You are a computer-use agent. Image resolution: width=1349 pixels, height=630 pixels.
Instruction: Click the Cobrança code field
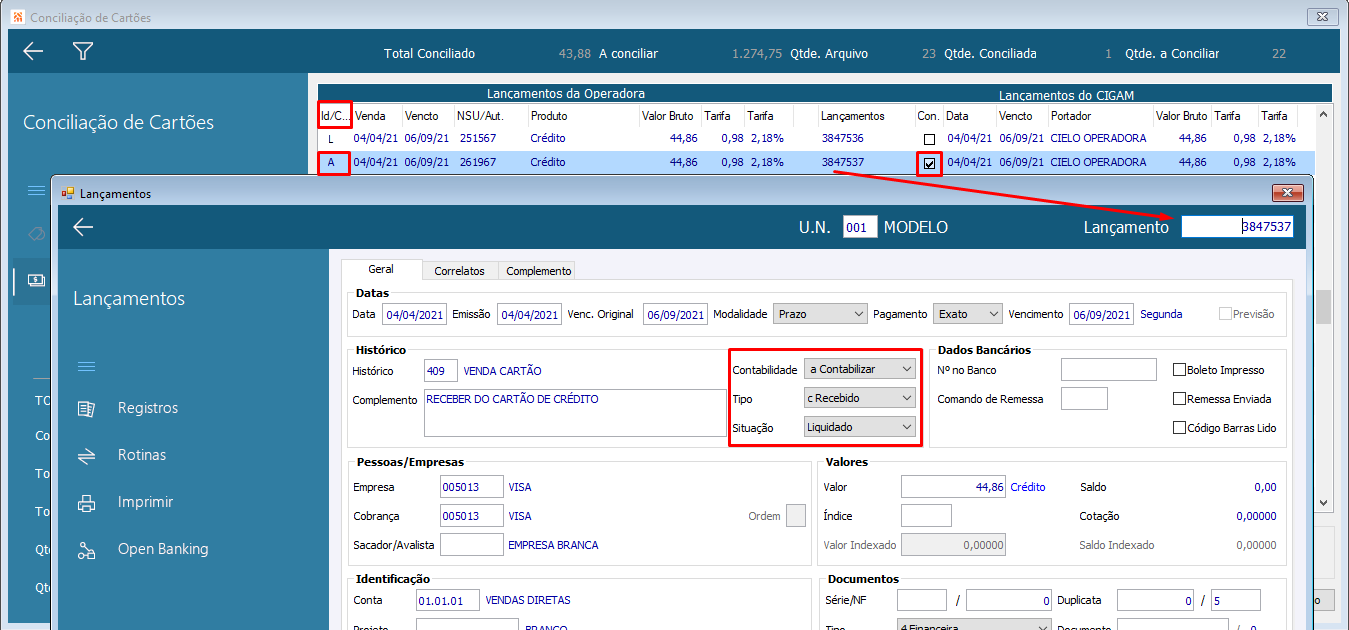(x=471, y=516)
